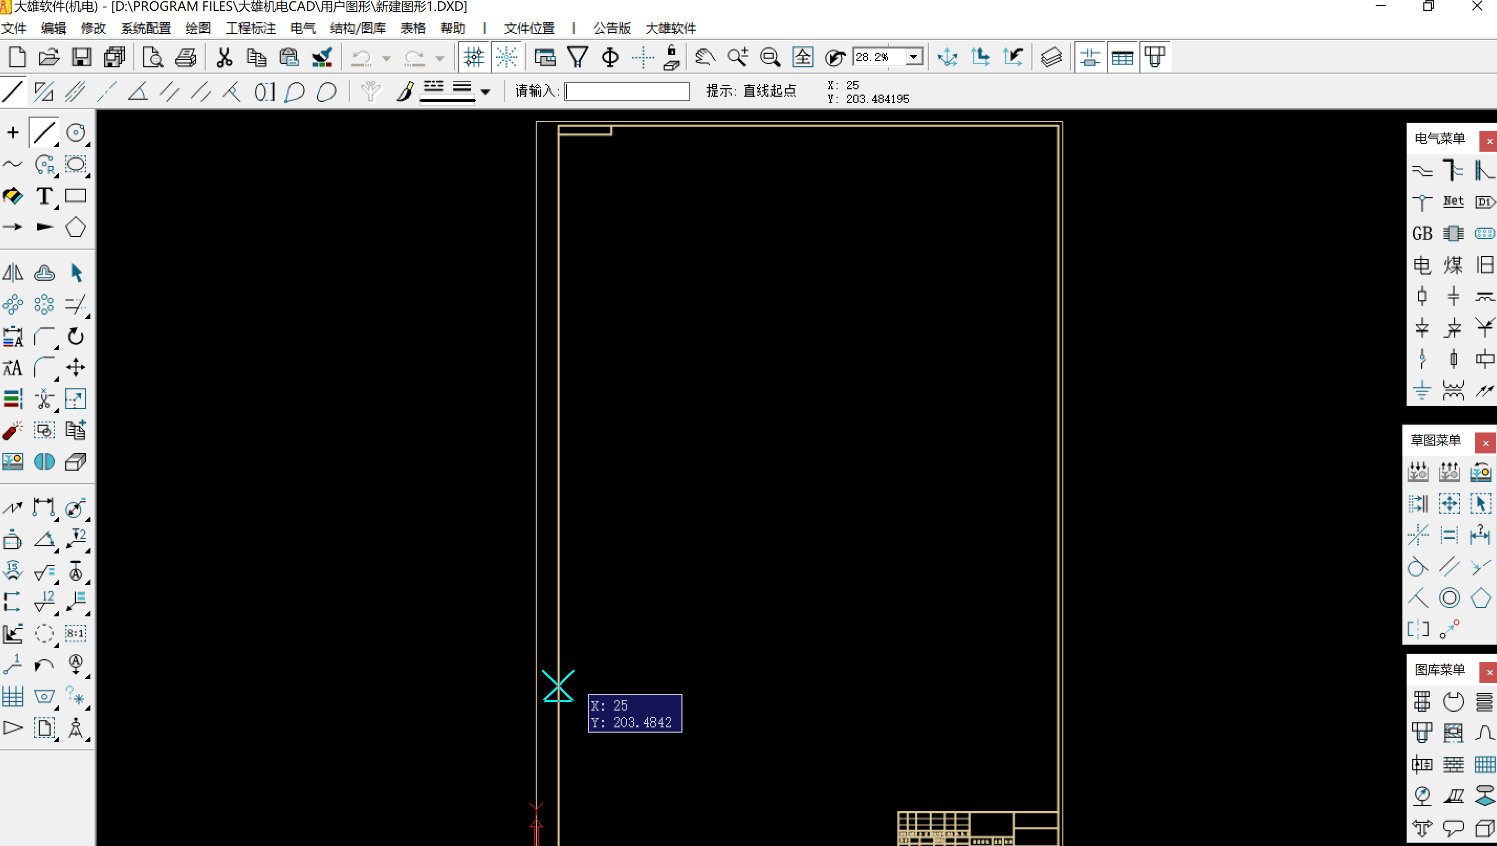Open the 工程标注 menu
This screenshot has height=846, width=1497.
[251, 28]
